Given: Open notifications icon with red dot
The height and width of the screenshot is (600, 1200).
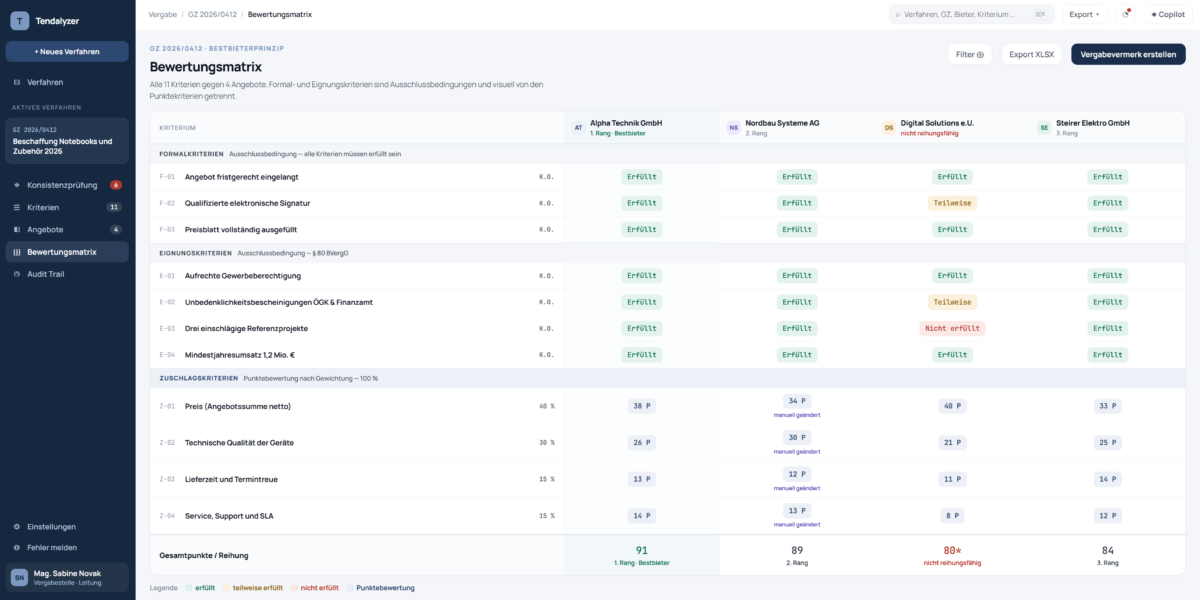Looking at the screenshot, I should (x=1126, y=14).
